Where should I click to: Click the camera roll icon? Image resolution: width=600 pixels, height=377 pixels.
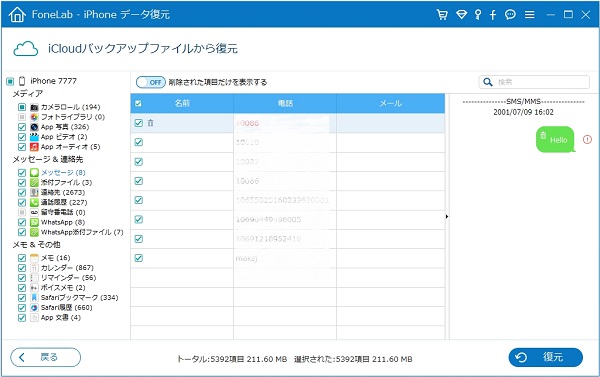(x=34, y=107)
